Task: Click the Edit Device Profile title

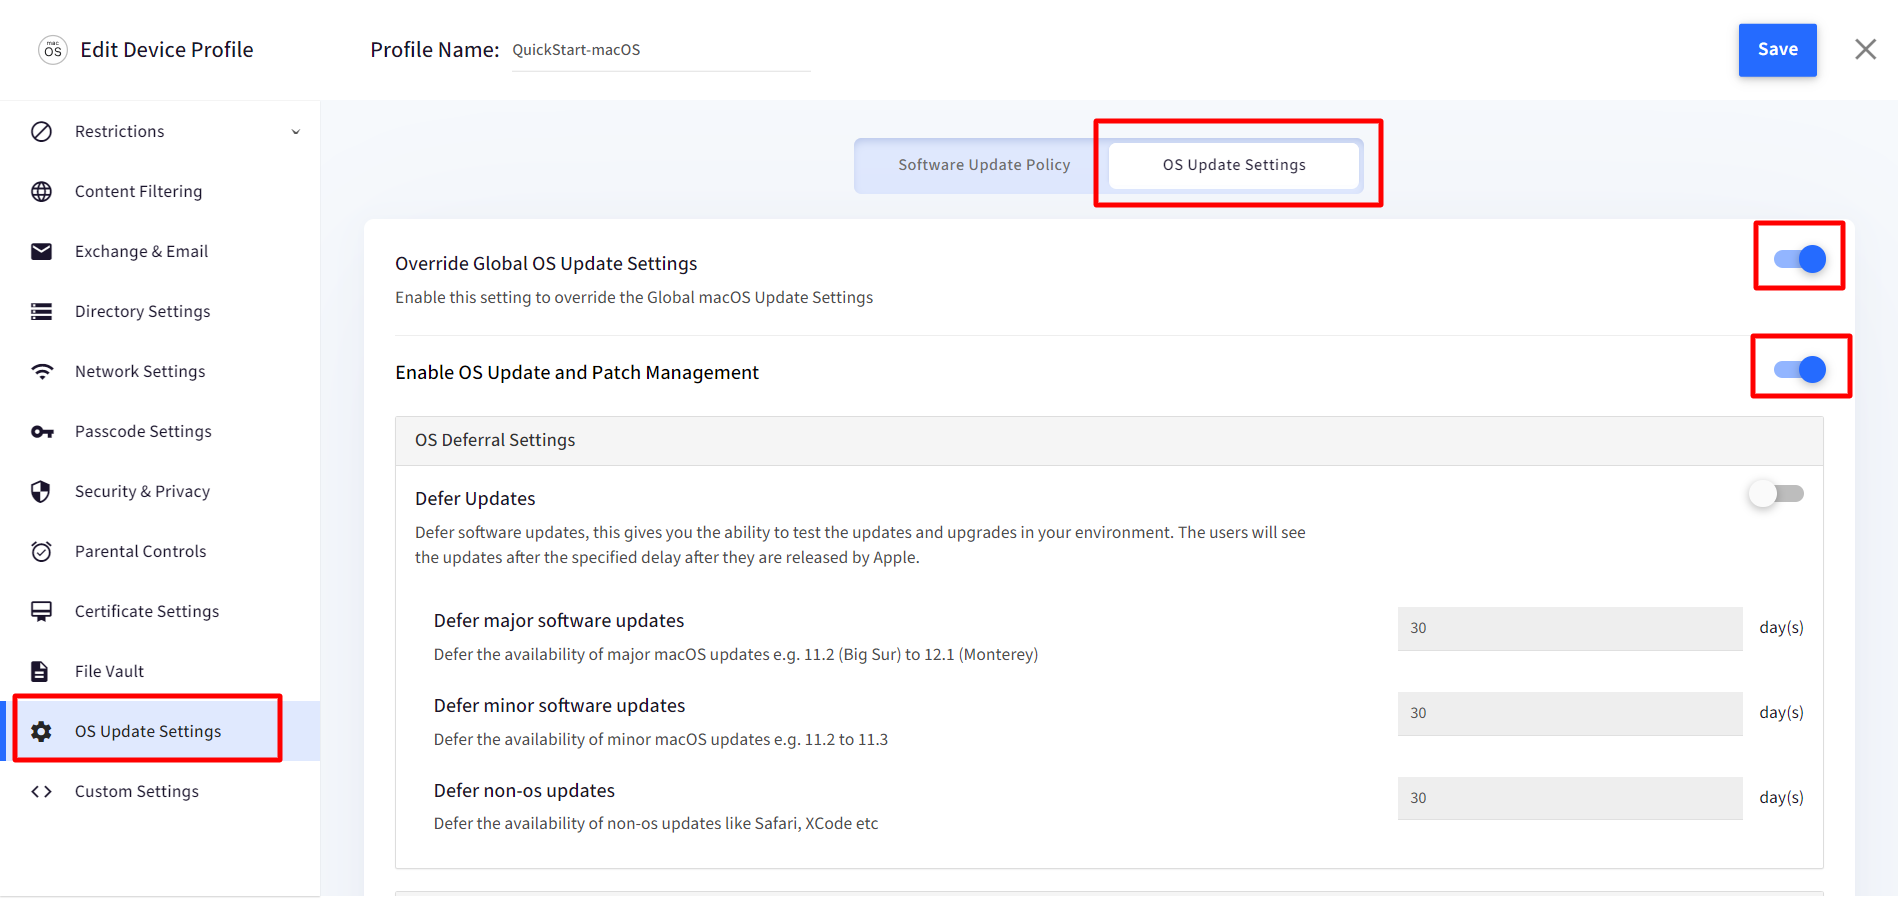Action: [x=167, y=50]
